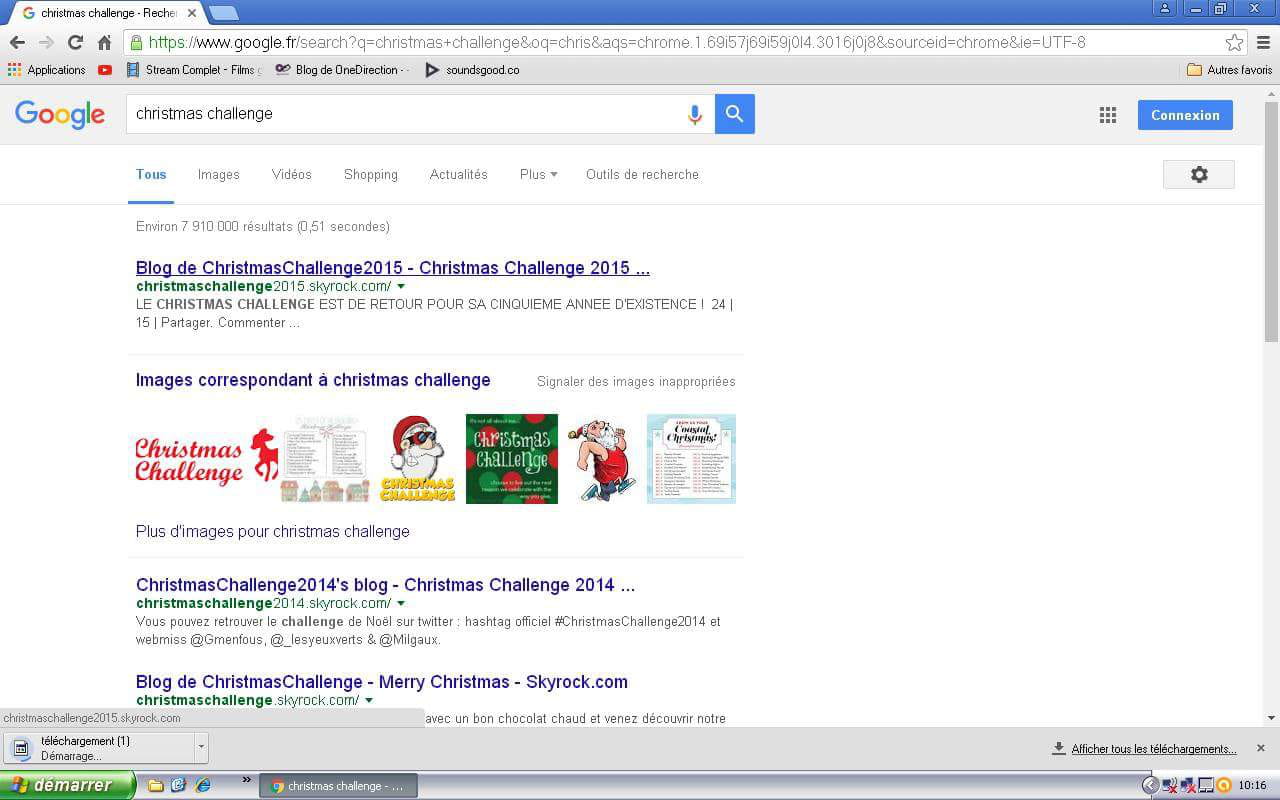Open a new tab
This screenshot has width=1280, height=800.
[224, 13]
